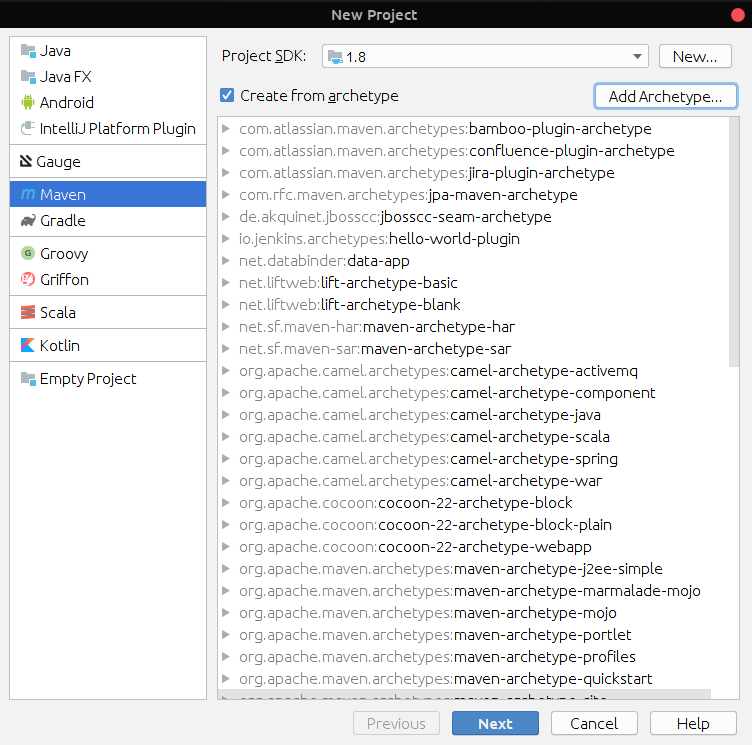
Task: Toggle the Create from archetype checkbox
Action: (227, 95)
